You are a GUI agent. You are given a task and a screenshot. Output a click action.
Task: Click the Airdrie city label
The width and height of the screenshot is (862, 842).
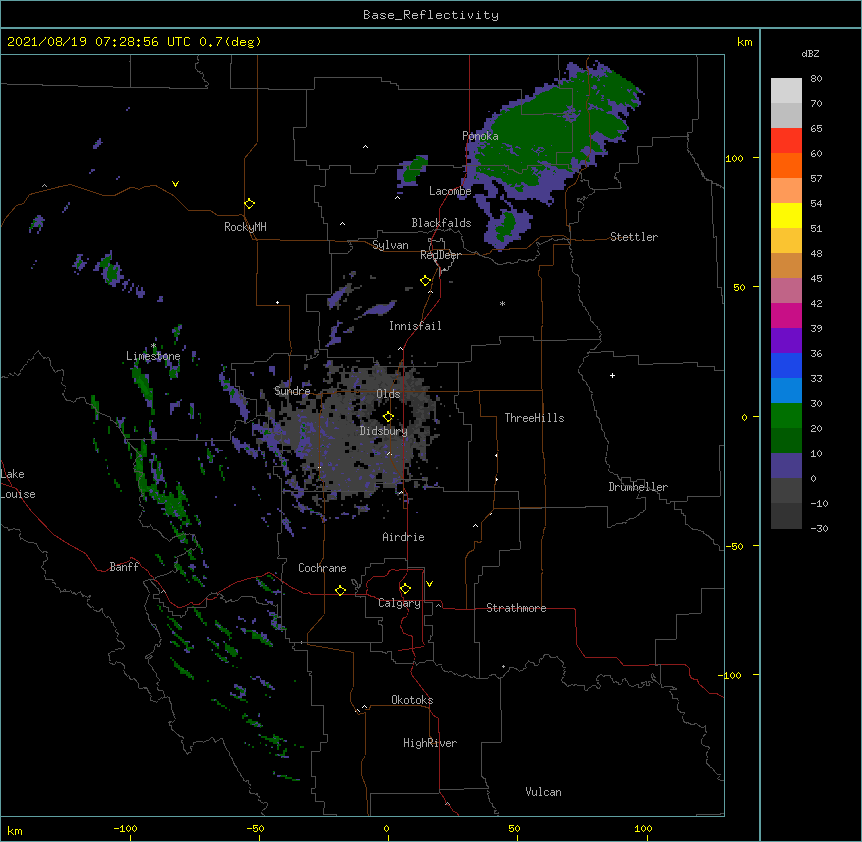coord(404,537)
